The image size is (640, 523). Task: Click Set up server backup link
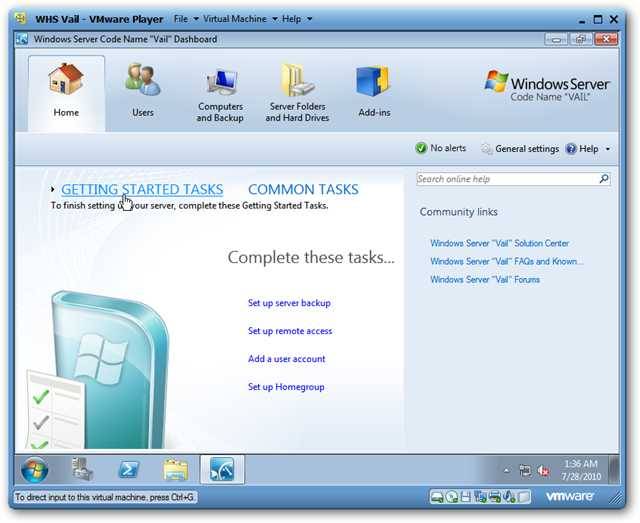(289, 303)
